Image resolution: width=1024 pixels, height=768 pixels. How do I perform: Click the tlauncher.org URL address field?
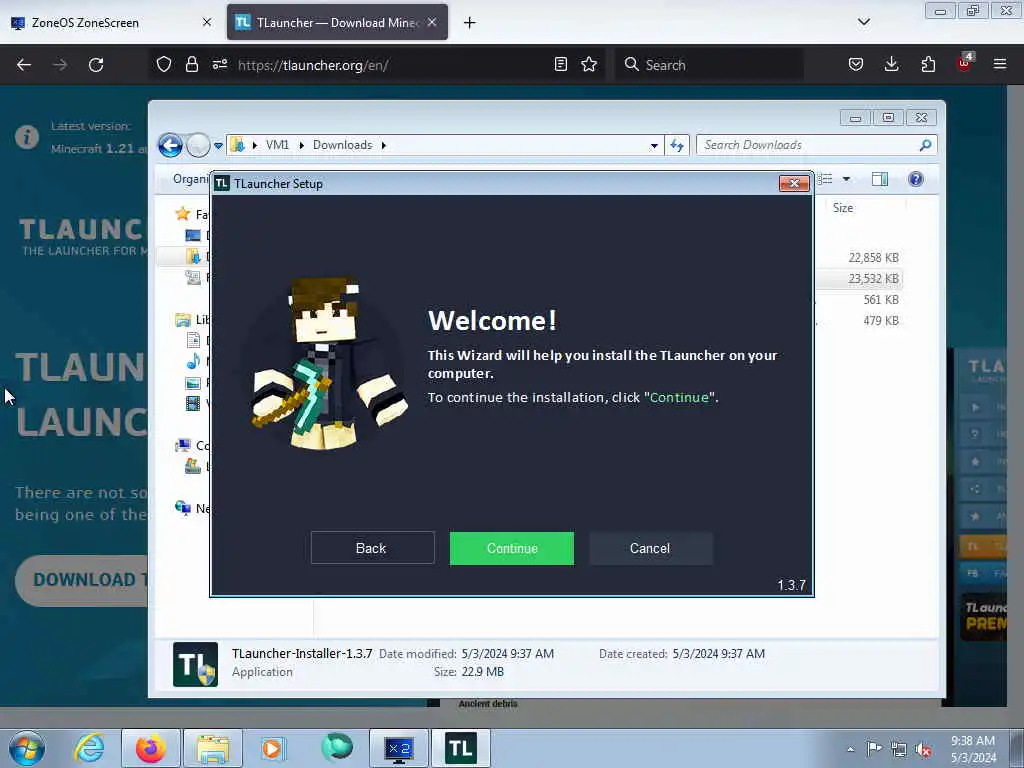(392, 65)
